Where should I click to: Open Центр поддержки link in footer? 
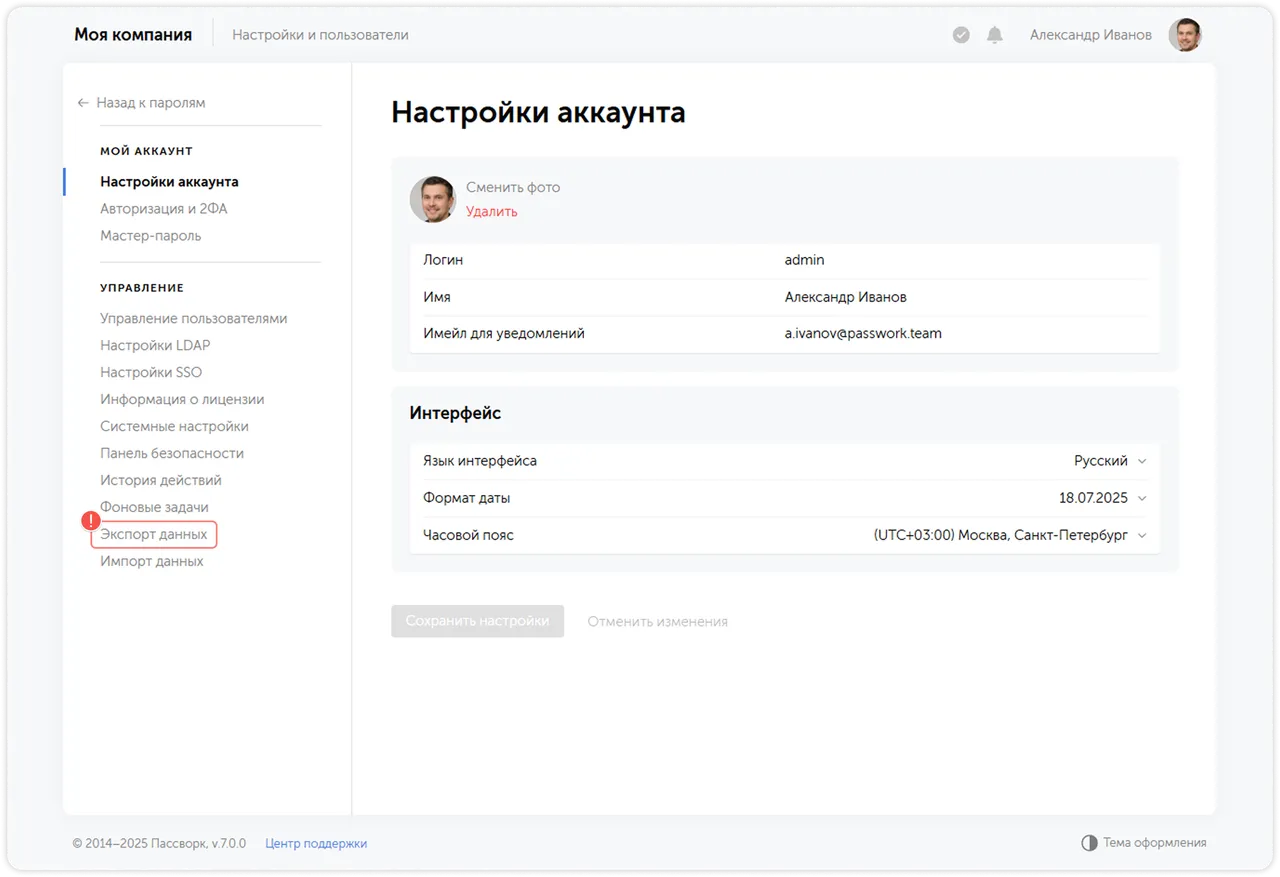316,844
